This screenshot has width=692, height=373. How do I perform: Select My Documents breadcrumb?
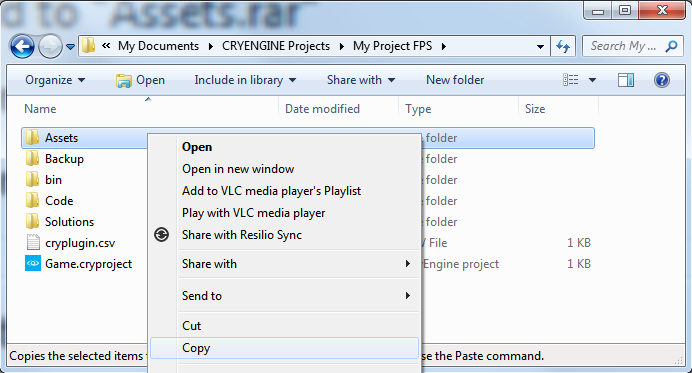(158, 46)
